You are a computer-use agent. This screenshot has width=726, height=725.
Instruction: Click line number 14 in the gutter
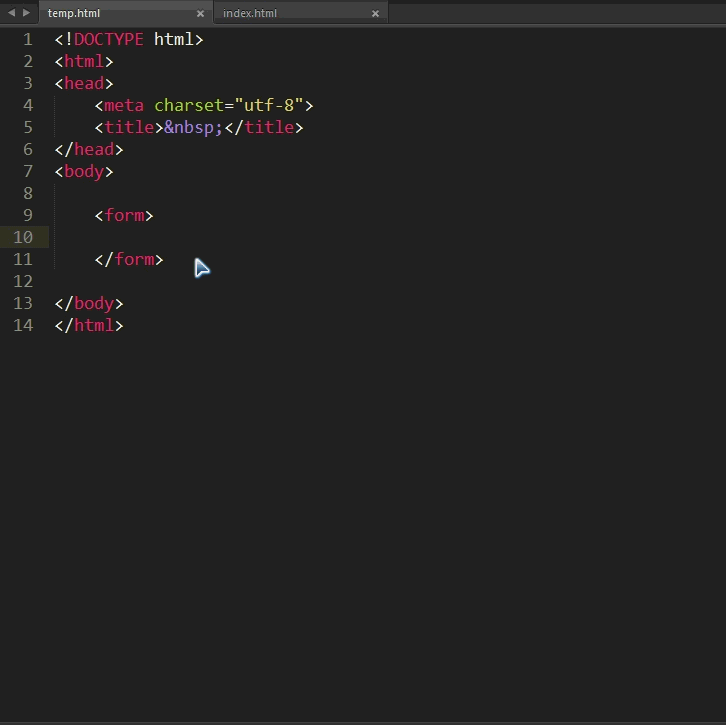[23, 326]
